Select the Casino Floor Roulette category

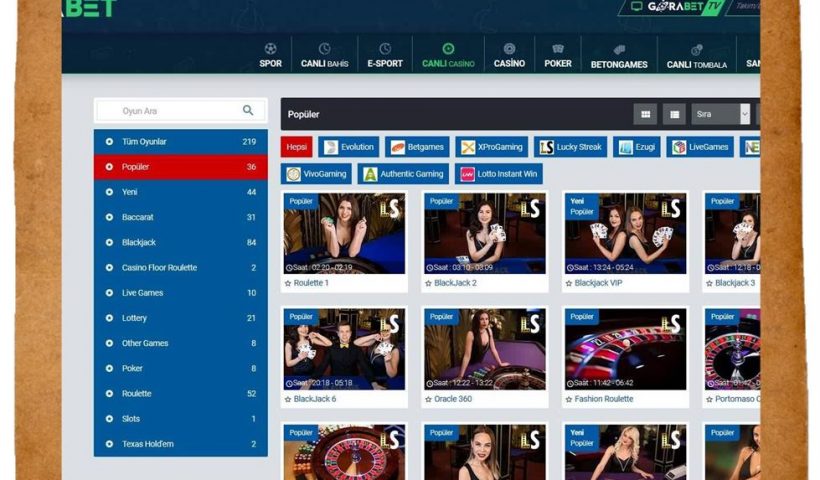(181, 267)
